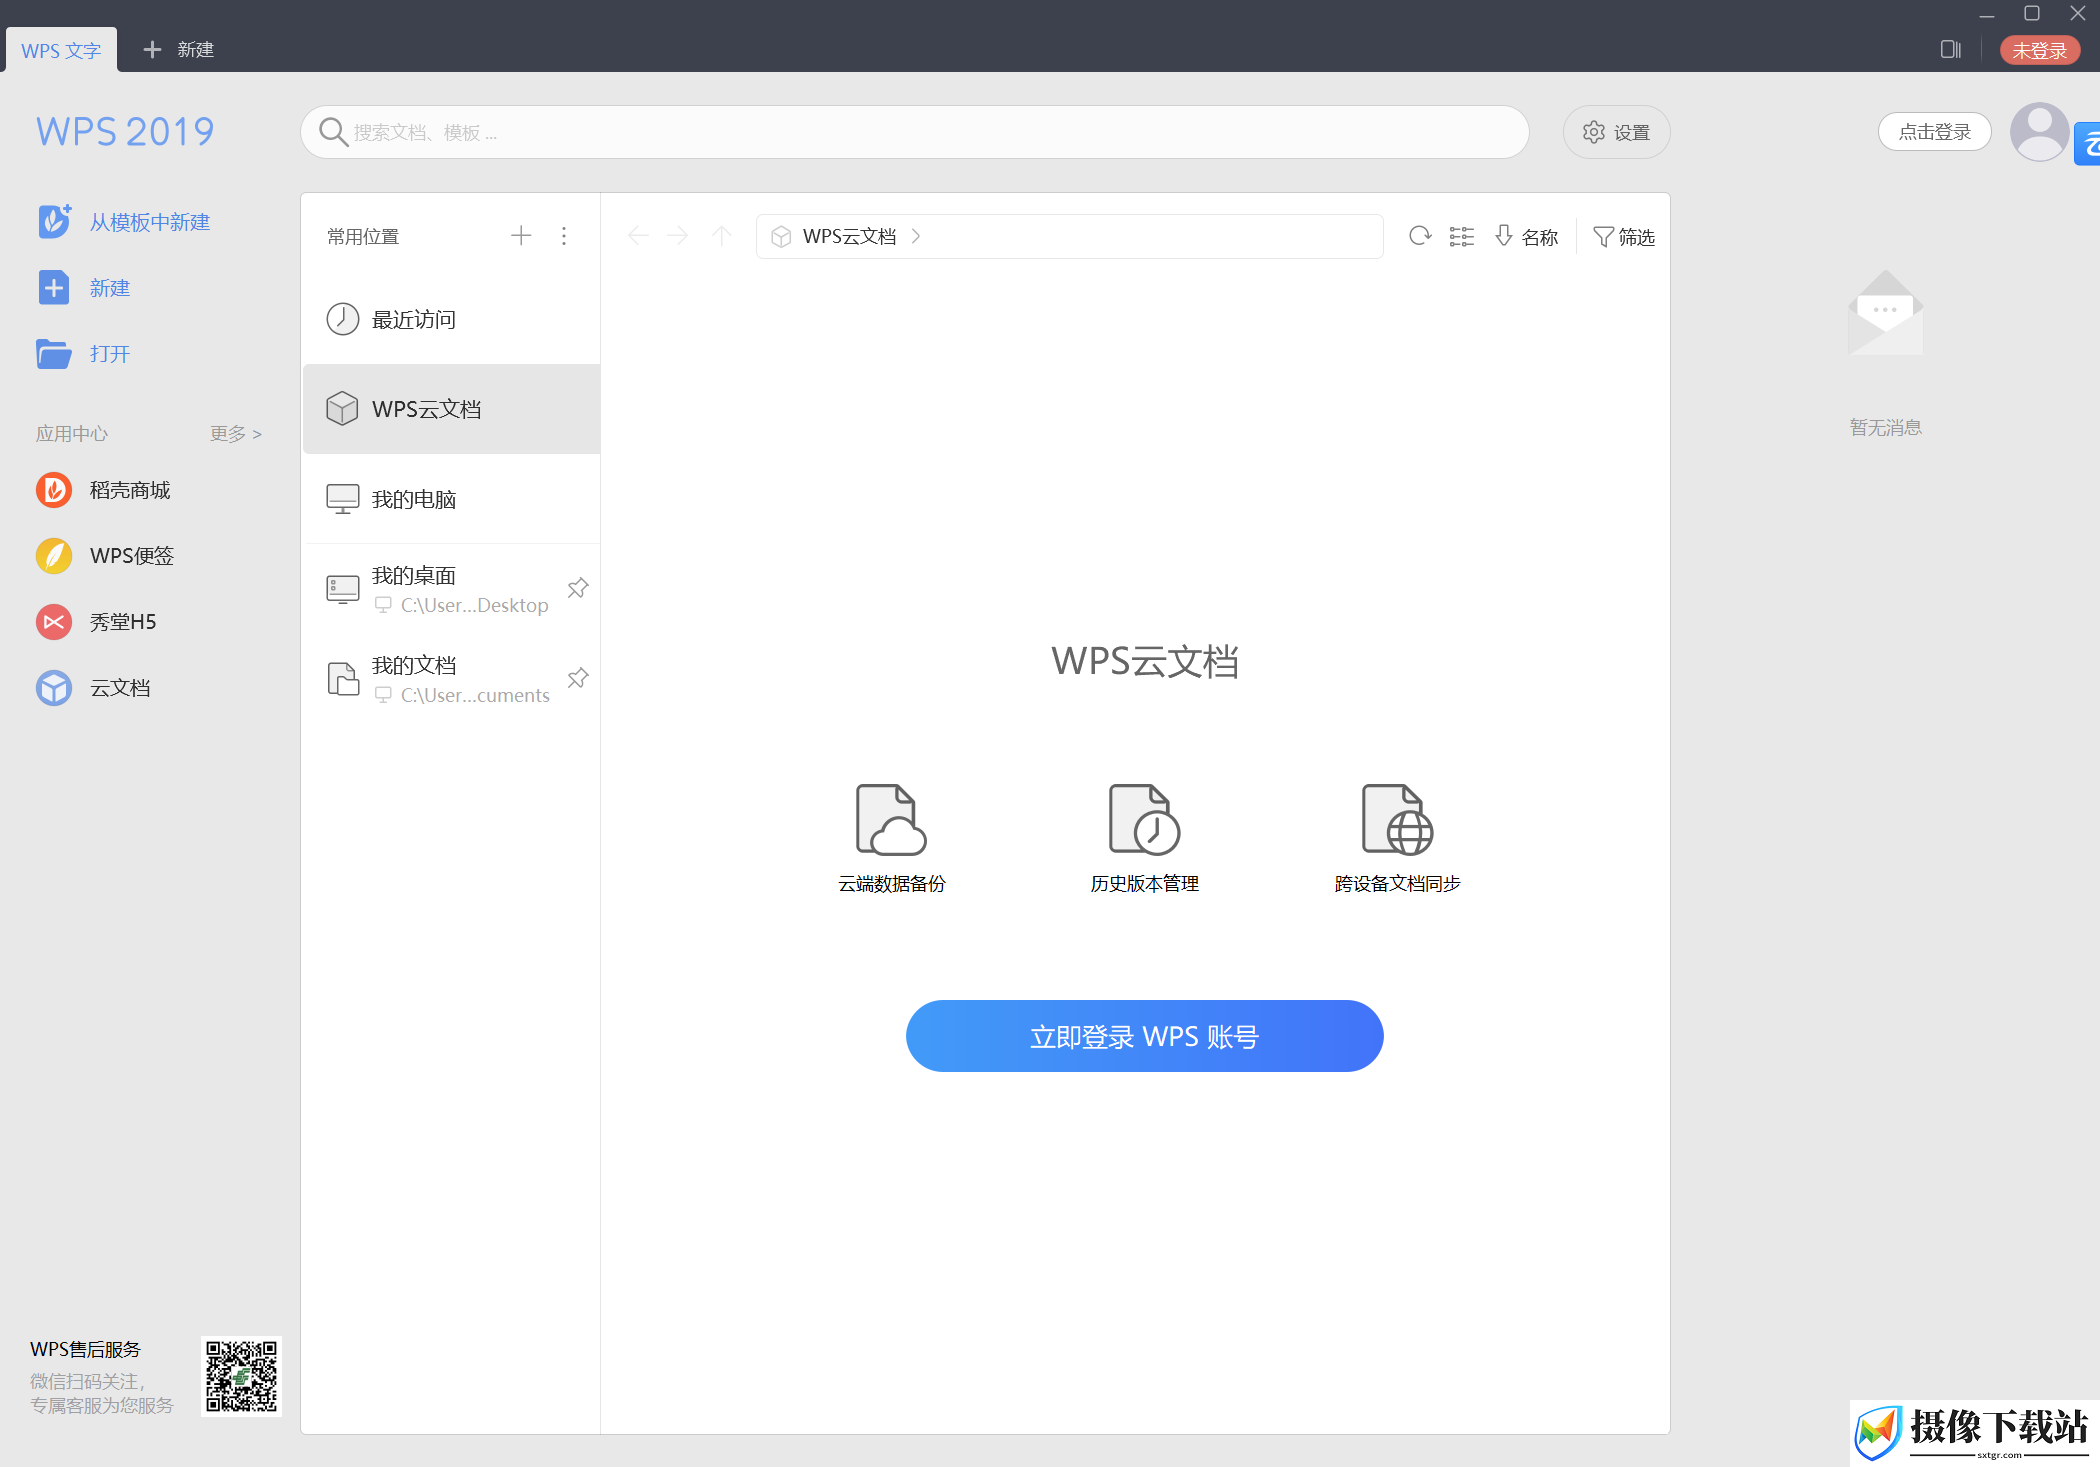This screenshot has height=1467, width=2100.
Task: Click the WPS售后服务 QR code
Action: [x=241, y=1376]
